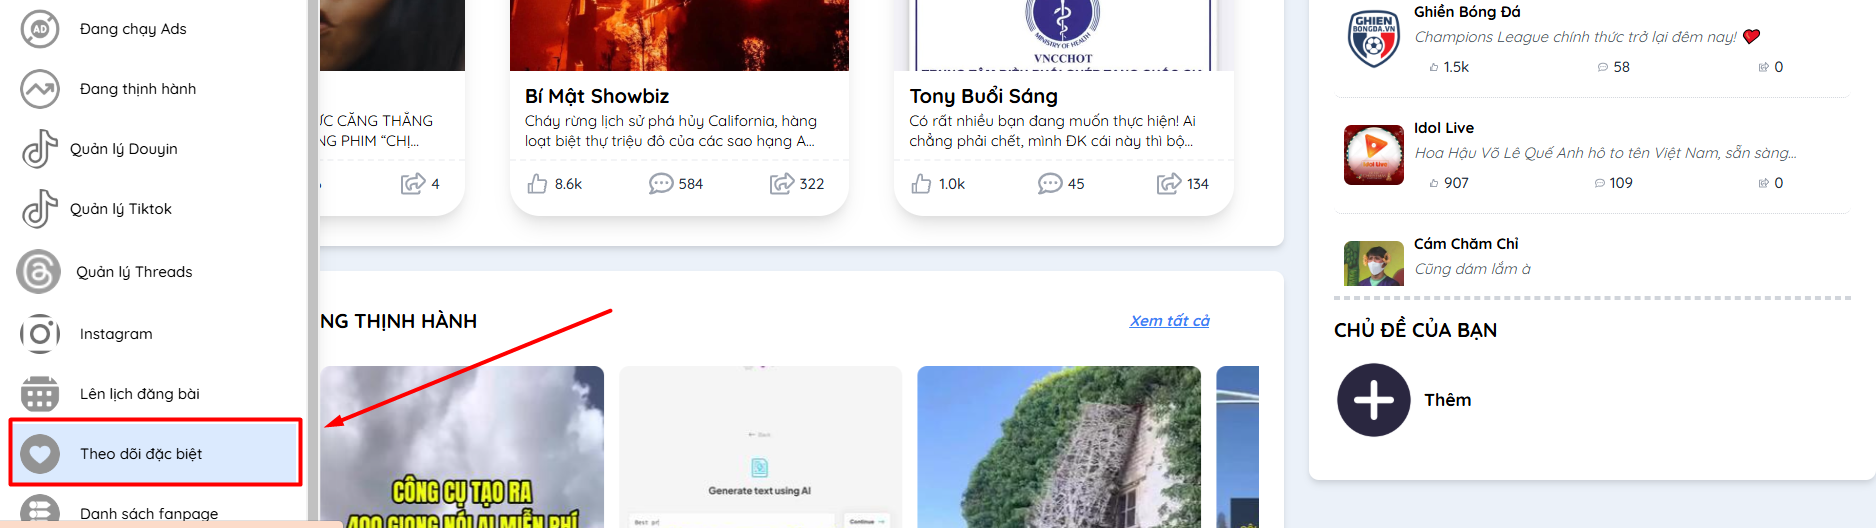Click comment icon on Bí Mật Showbiz

pyautogui.click(x=660, y=184)
